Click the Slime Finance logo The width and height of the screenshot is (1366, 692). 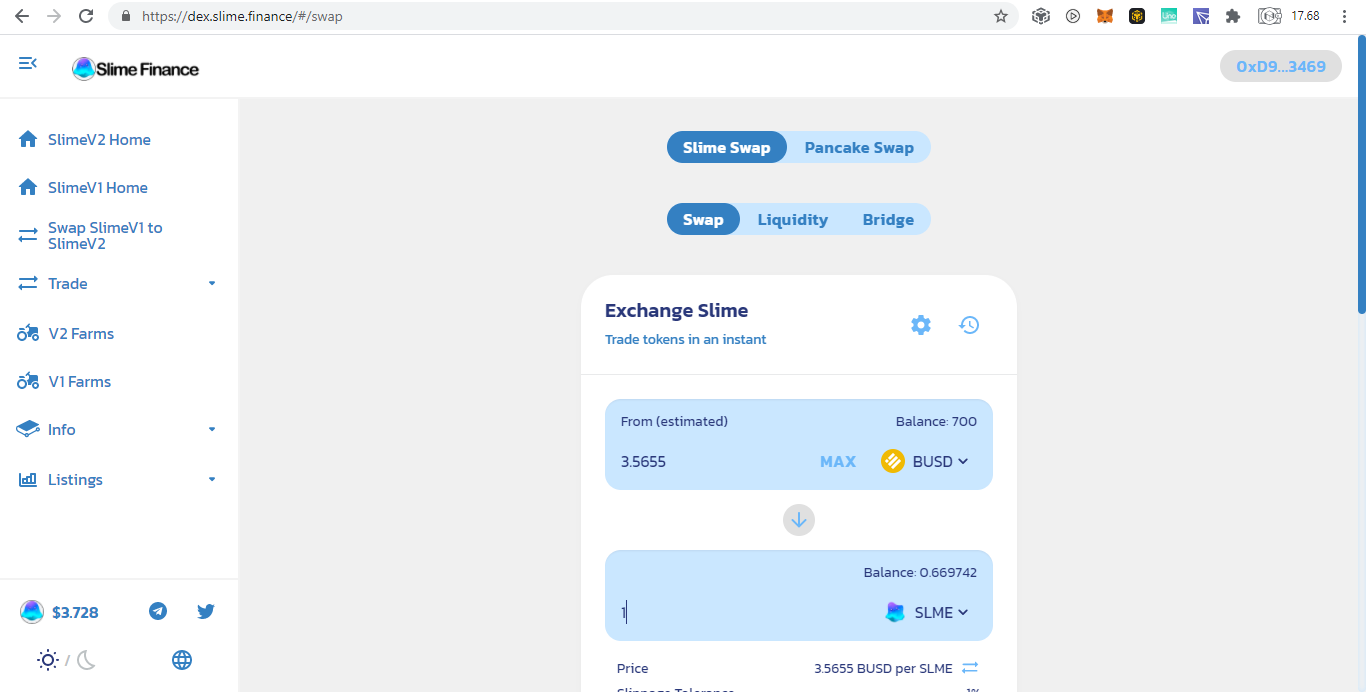point(136,69)
